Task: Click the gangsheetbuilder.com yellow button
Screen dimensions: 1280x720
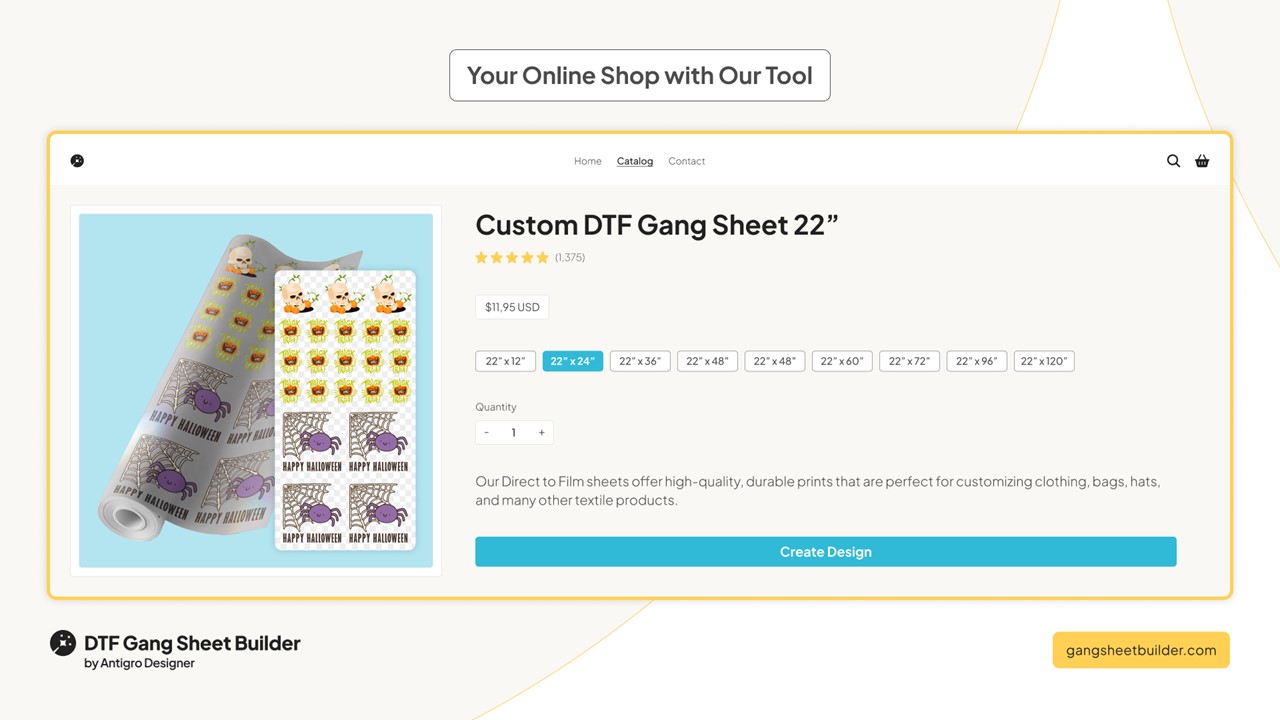Action: pyautogui.click(x=1141, y=650)
